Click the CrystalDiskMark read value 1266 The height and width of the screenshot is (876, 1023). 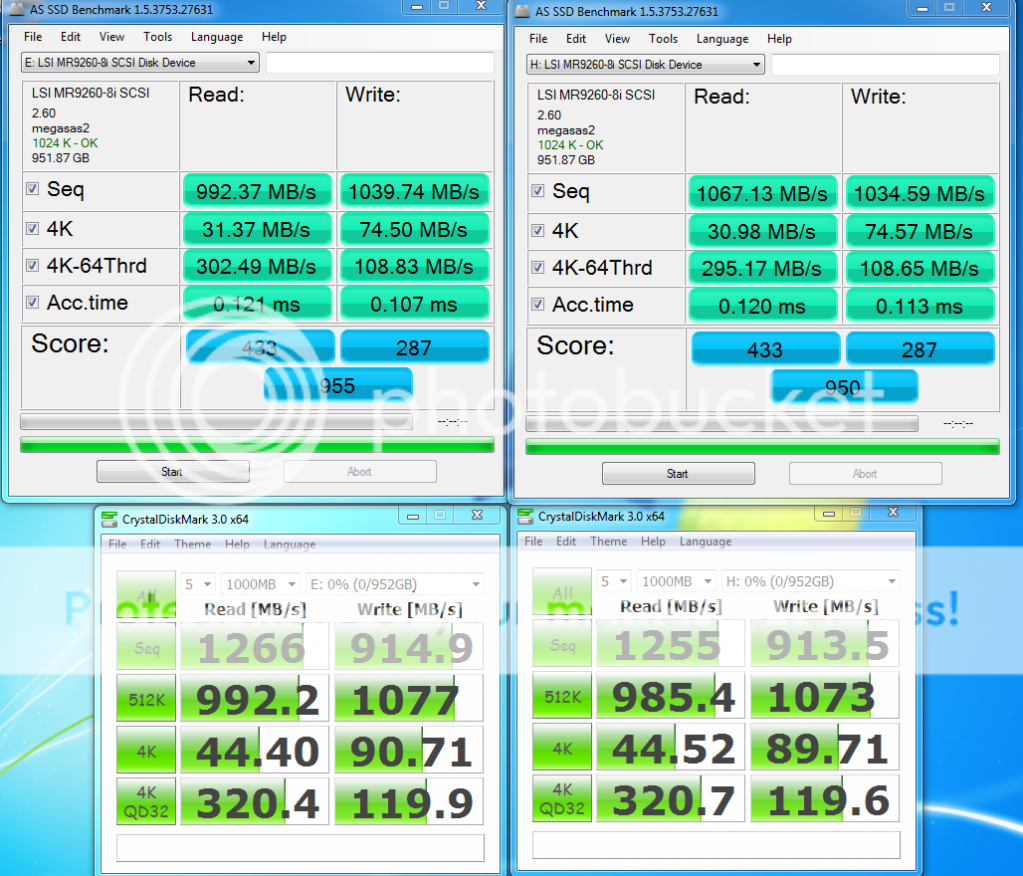click(253, 646)
